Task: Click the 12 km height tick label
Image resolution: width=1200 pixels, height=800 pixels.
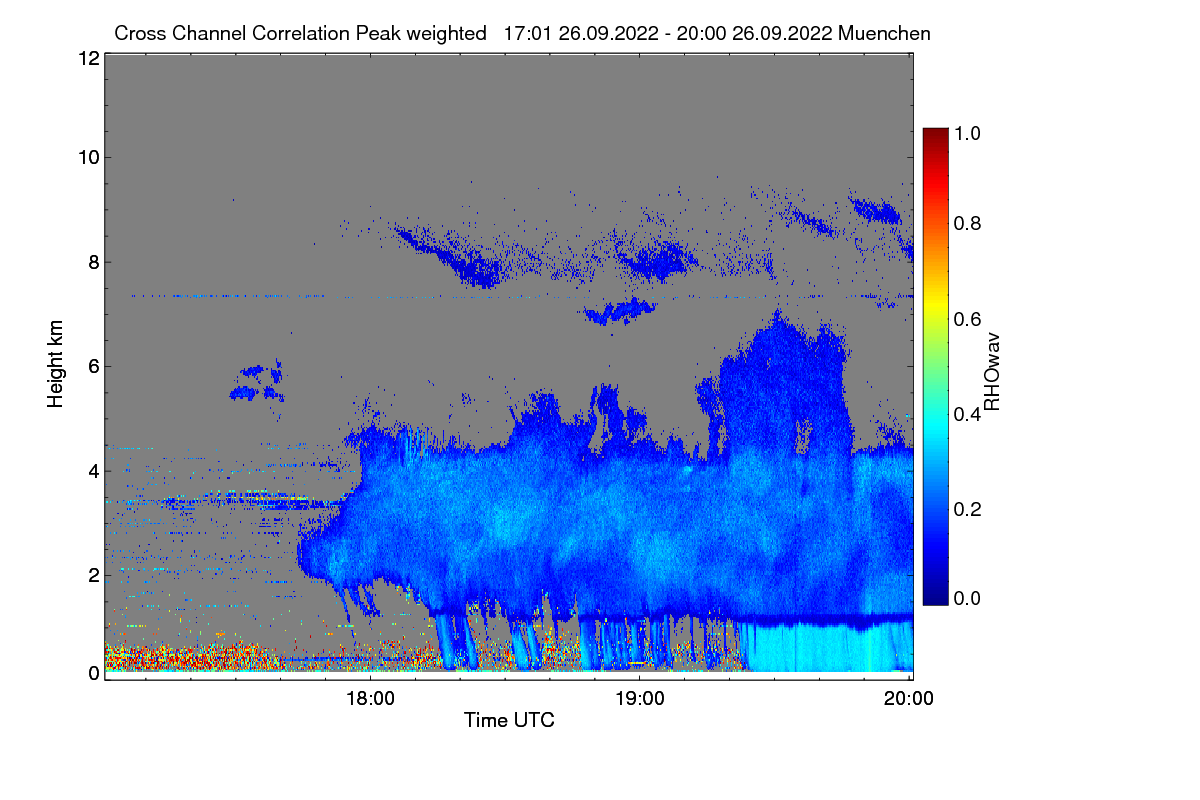Action: [x=87, y=59]
